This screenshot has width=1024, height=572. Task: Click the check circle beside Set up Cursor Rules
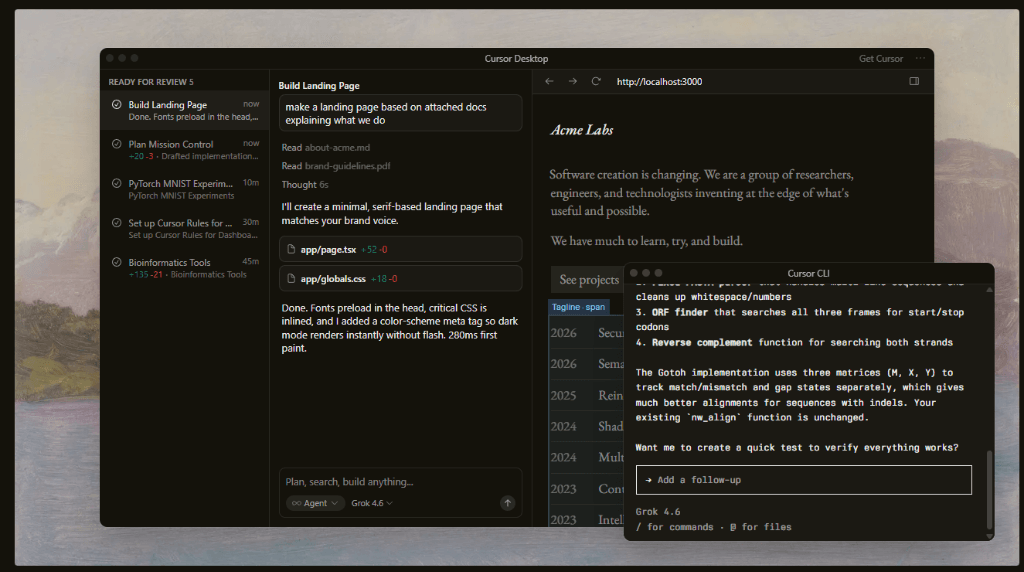pos(116,223)
